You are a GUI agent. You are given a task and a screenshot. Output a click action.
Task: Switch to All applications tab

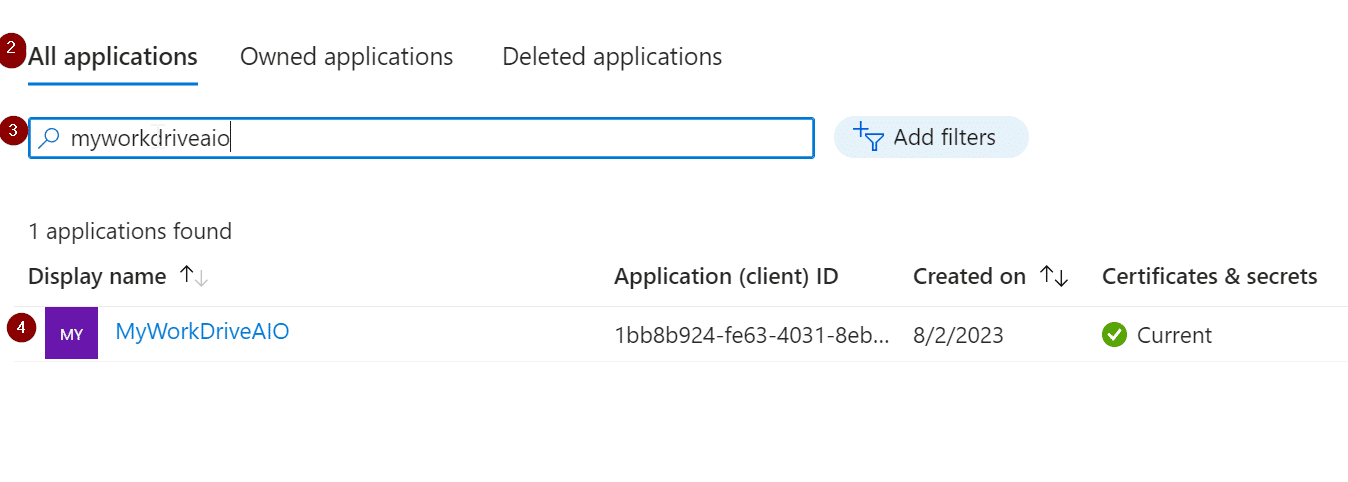[x=112, y=57]
